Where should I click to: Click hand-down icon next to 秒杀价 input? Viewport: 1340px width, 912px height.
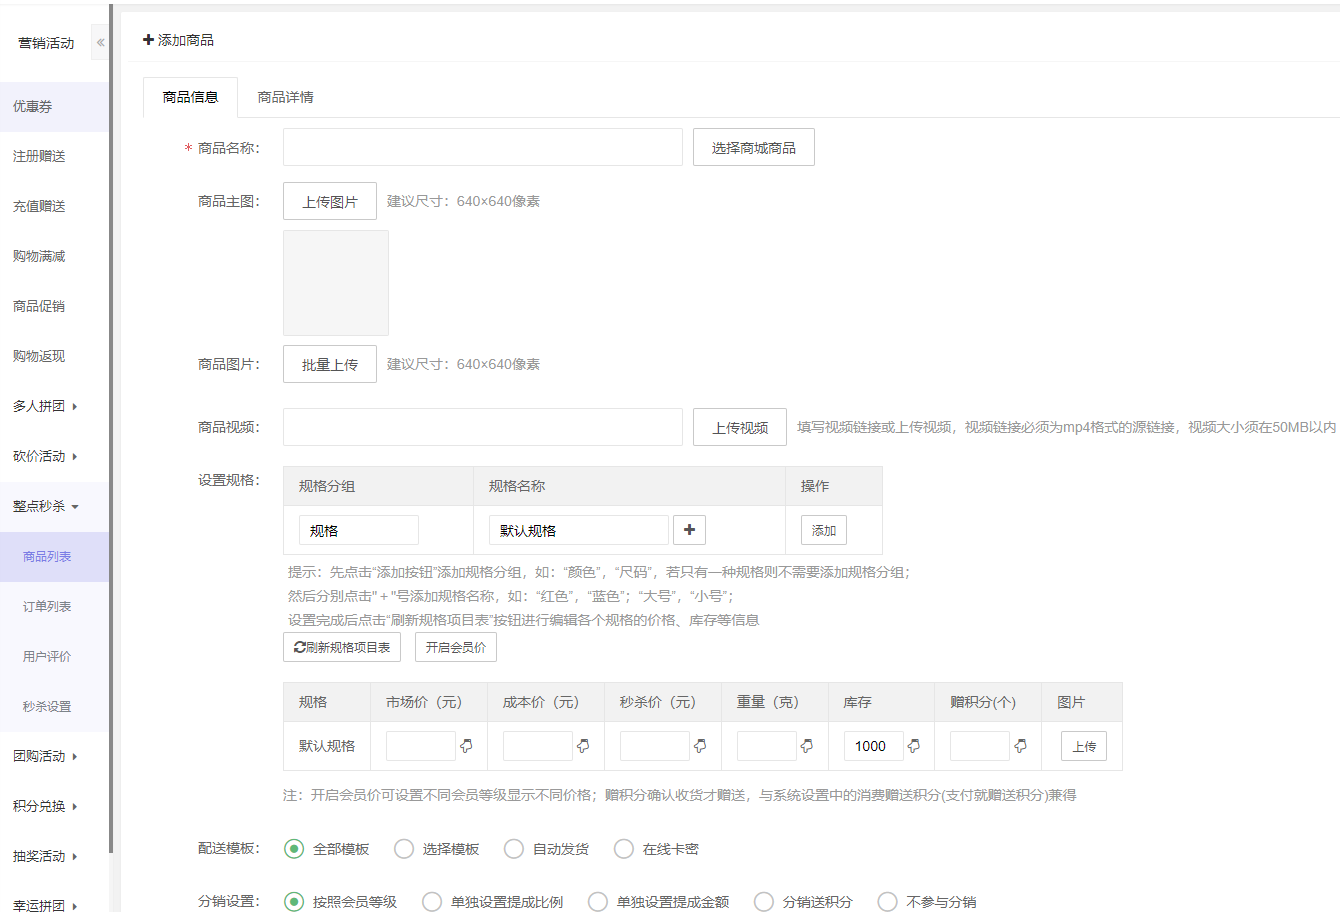point(700,746)
